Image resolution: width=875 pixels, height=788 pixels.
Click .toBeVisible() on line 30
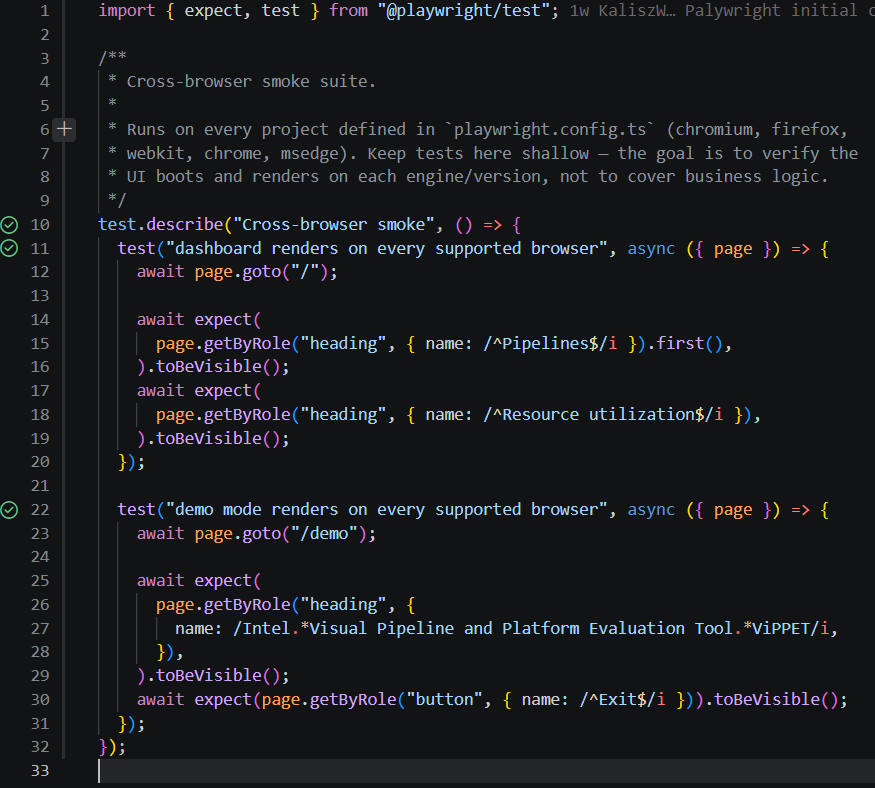pyautogui.click(x=771, y=700)
